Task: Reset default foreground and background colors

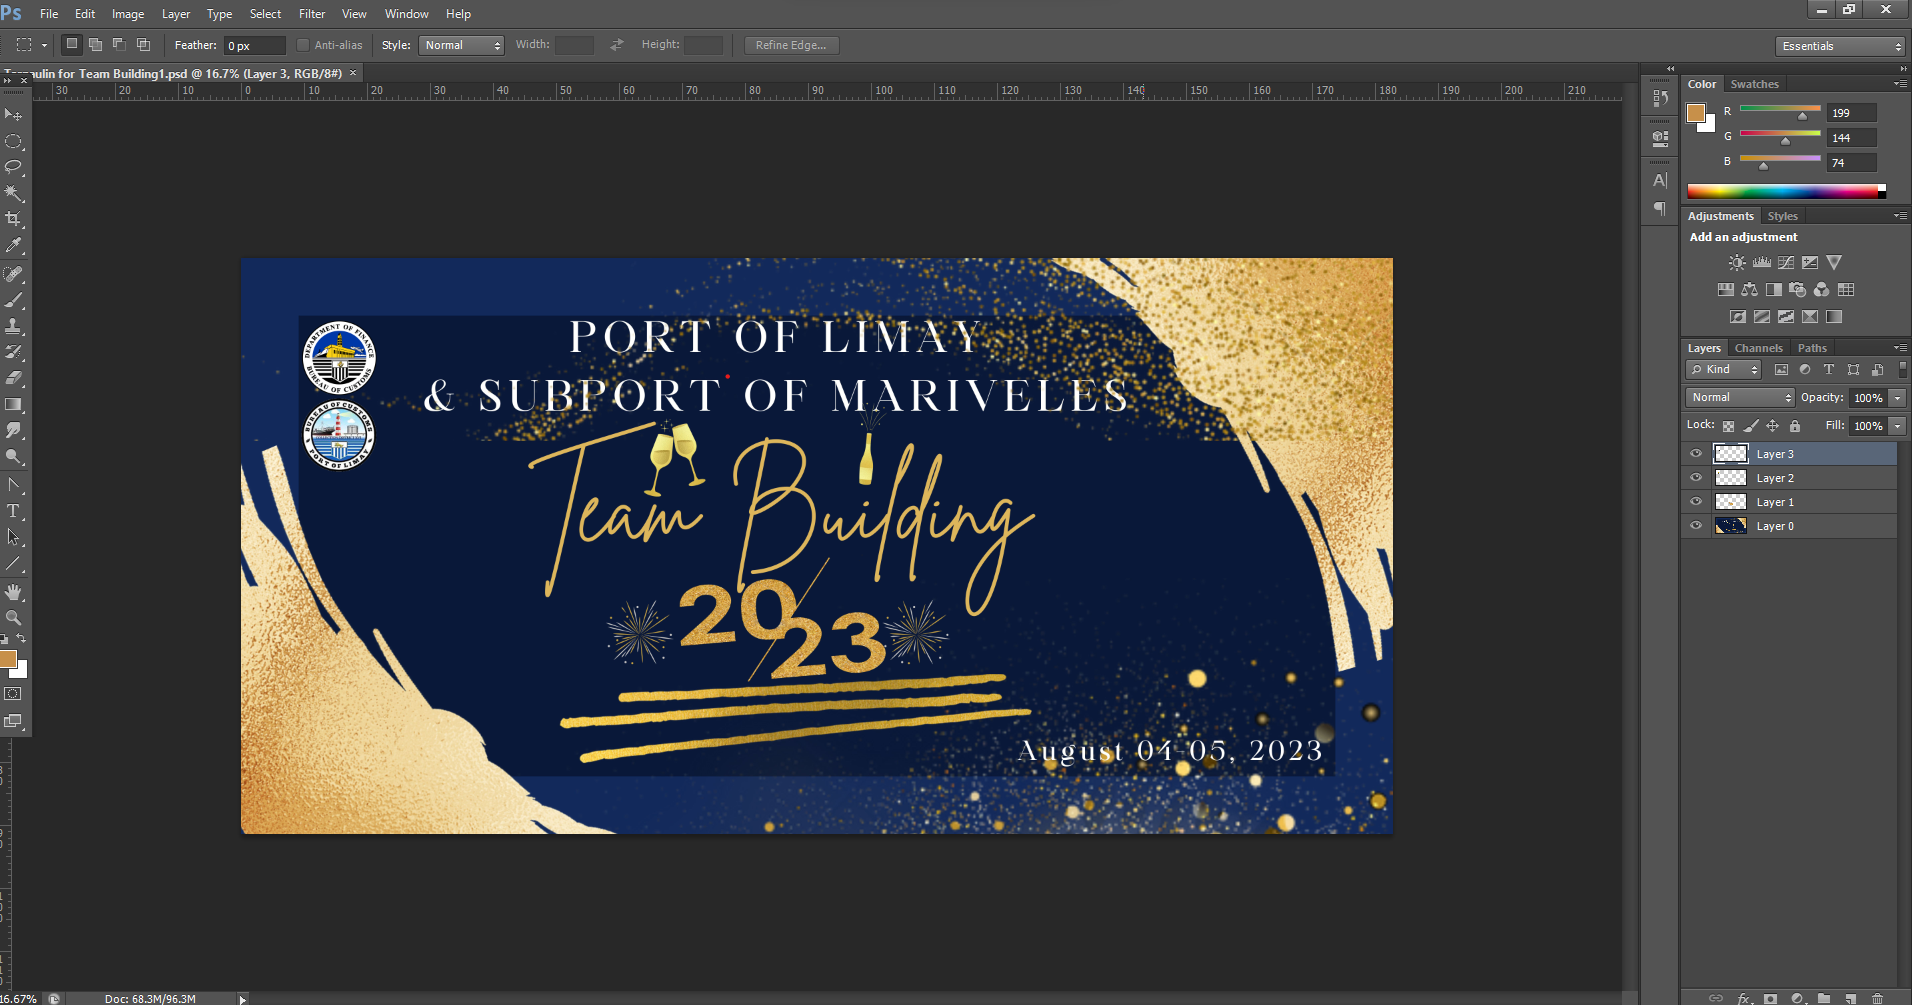Action: click(4, 638)
